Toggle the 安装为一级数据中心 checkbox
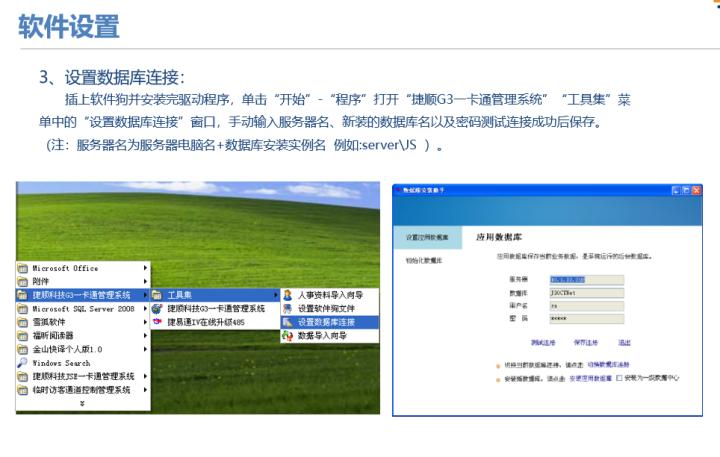The height and width of the screenshot is (457, 720). pos(619,378)
